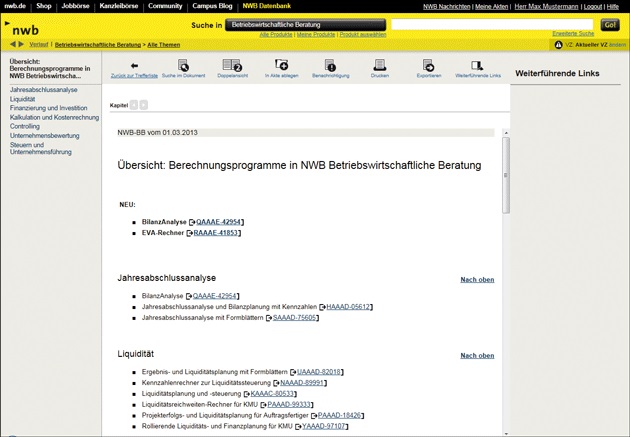The image size is (630, 437).
Task: Open the Benachrichtigung notification icon
Action: 330,65
